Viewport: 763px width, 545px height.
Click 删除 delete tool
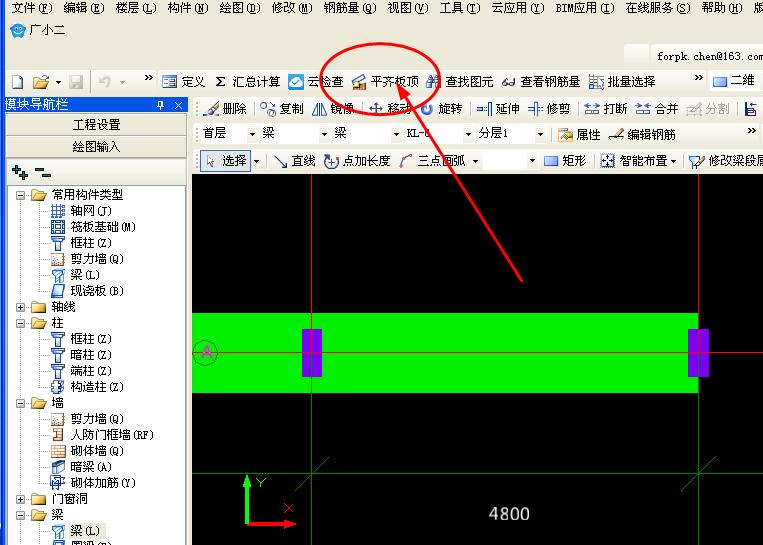click(224, 109)
